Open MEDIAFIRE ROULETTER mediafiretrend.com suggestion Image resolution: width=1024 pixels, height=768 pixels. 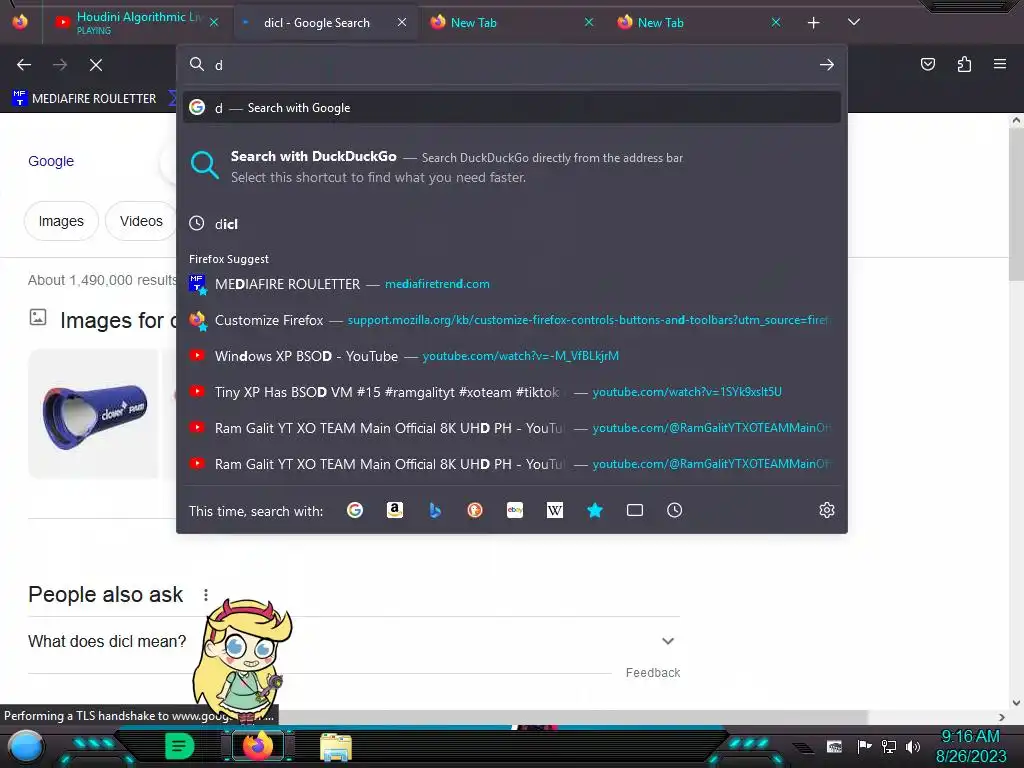512,284
